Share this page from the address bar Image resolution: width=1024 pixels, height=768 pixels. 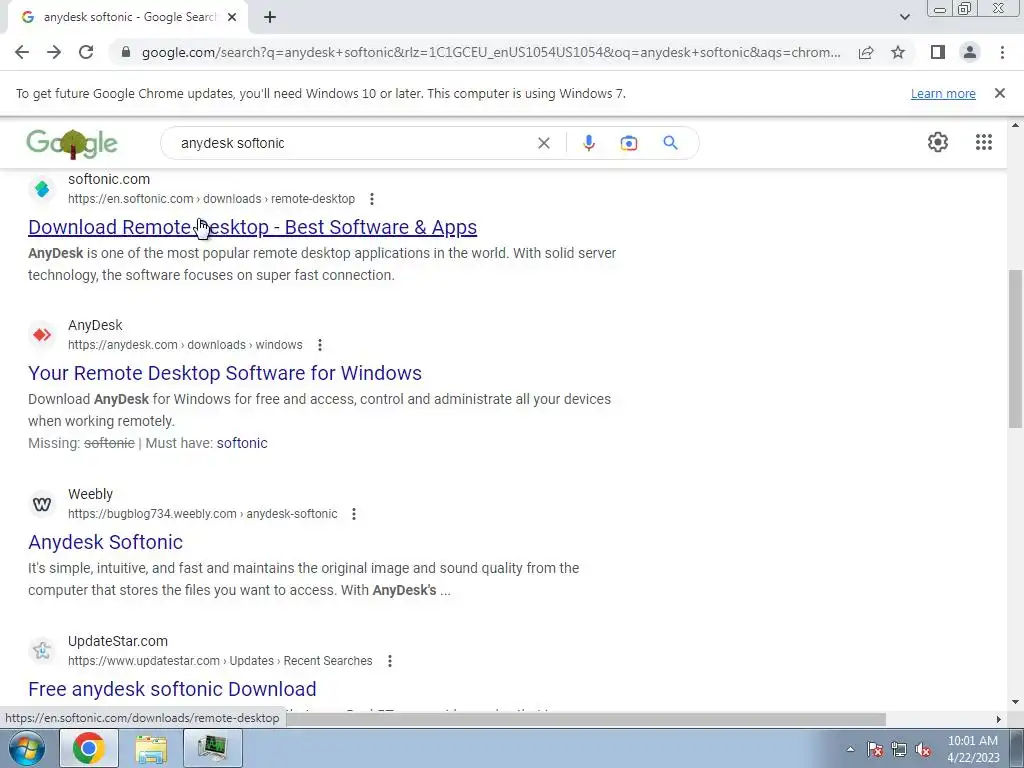(866, 52)
